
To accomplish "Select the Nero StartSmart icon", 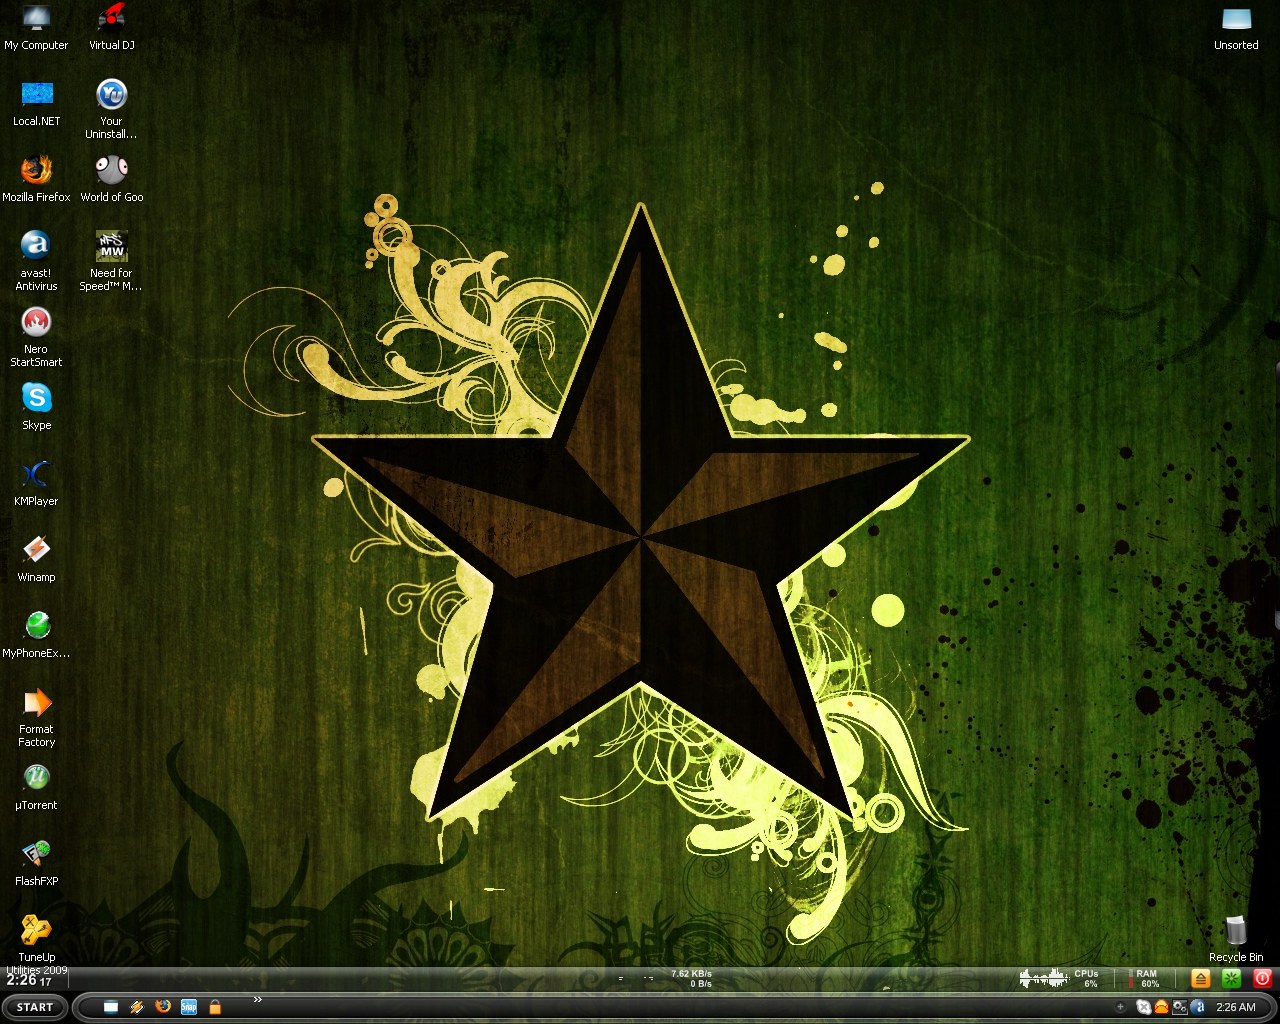I will point(36,323).
